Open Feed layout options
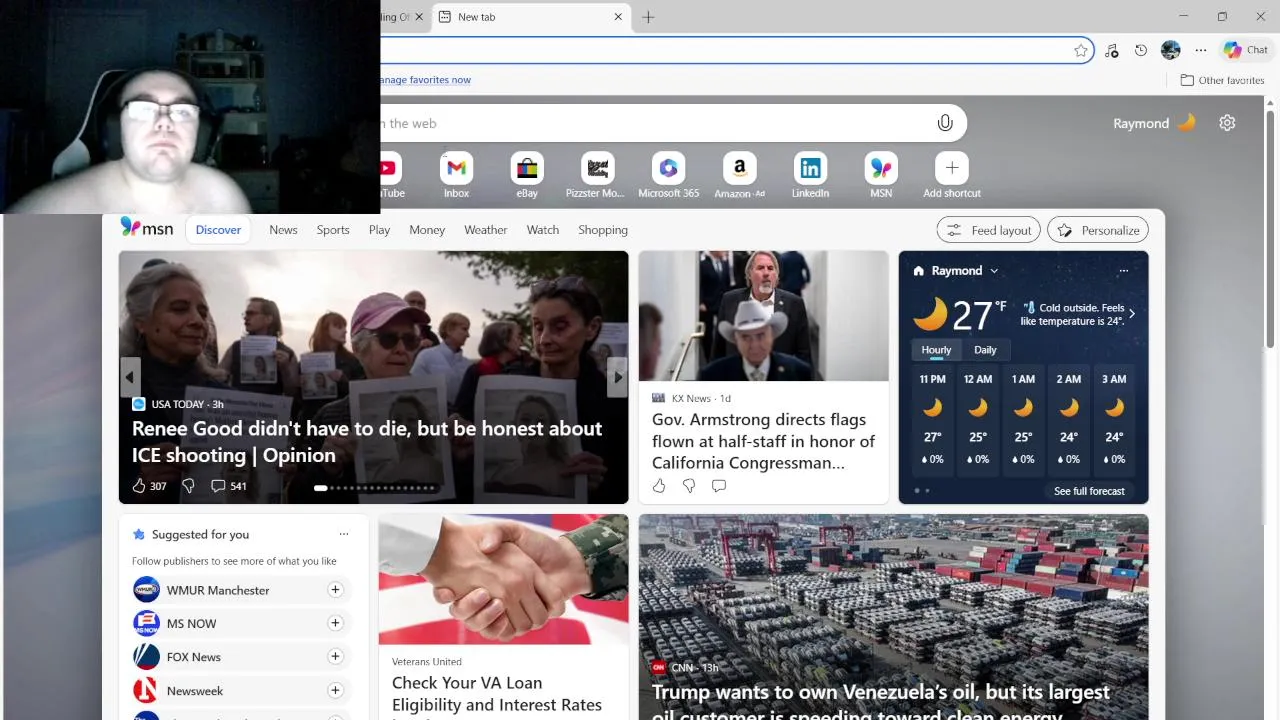The height and width of the screenshot is (720, 1280). [x=988, y=230]
